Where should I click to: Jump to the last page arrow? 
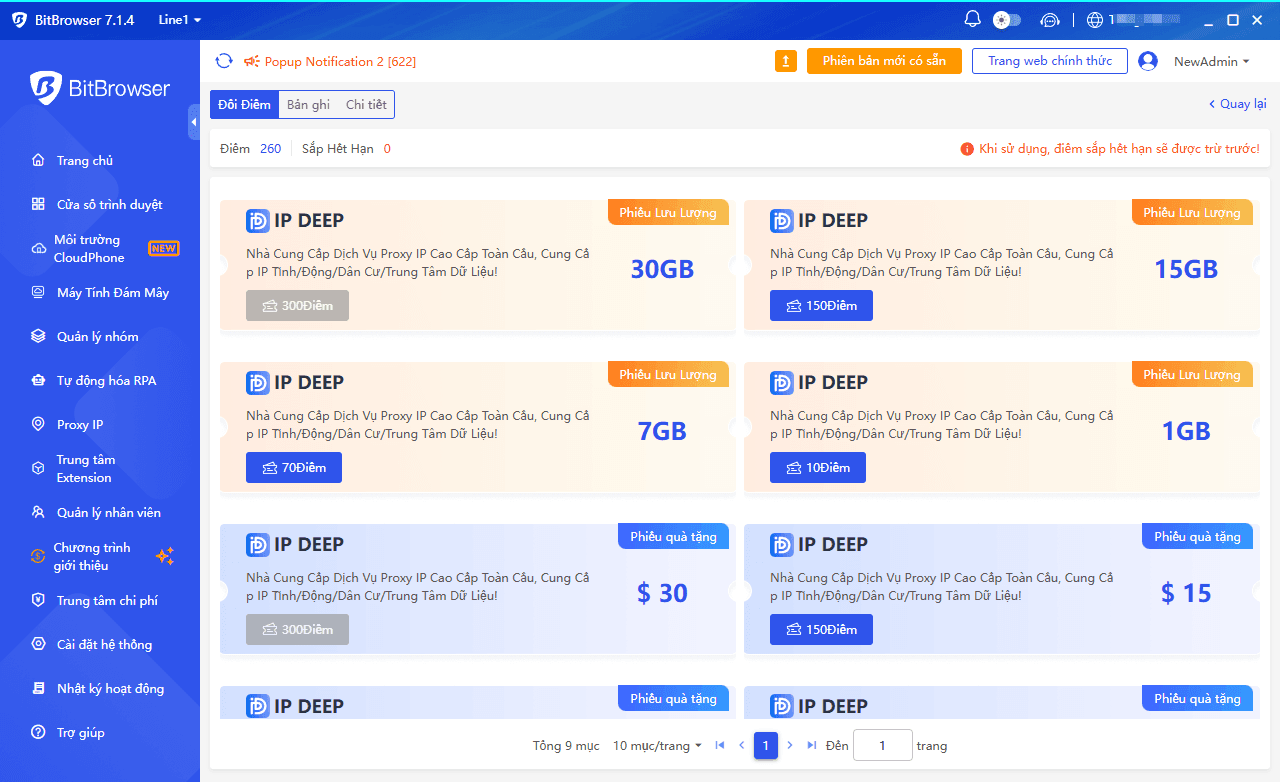pos(812,746)
